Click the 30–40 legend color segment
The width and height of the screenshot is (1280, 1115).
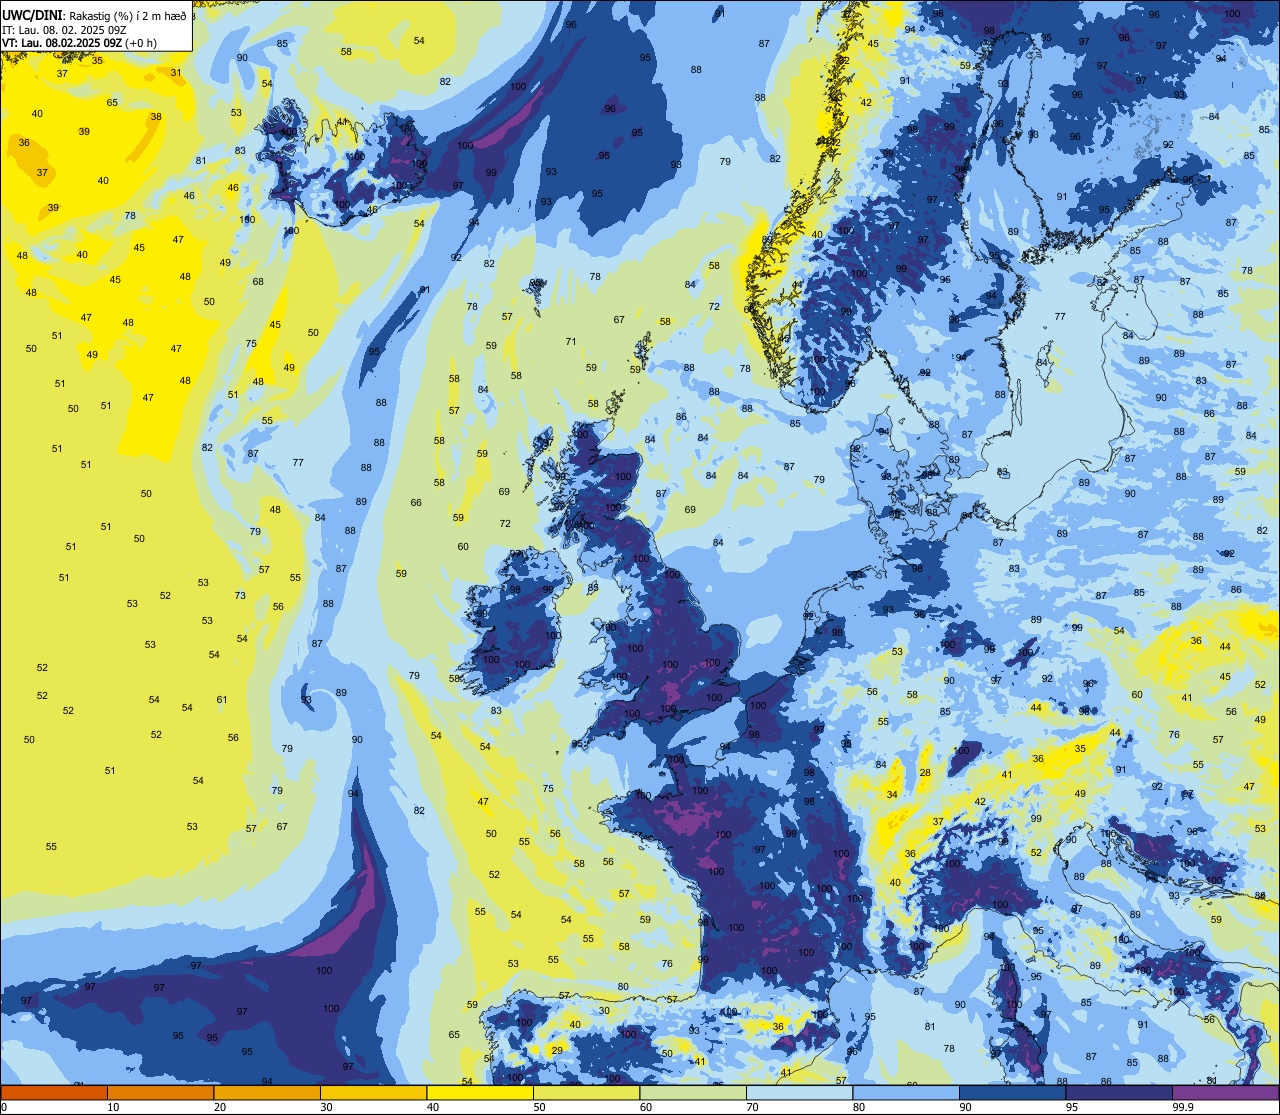coord(373,1092)
